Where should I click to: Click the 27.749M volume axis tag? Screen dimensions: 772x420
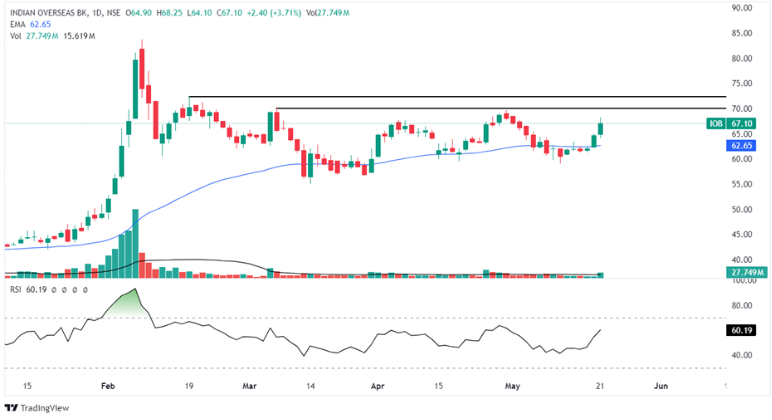[x=745, y=272]
